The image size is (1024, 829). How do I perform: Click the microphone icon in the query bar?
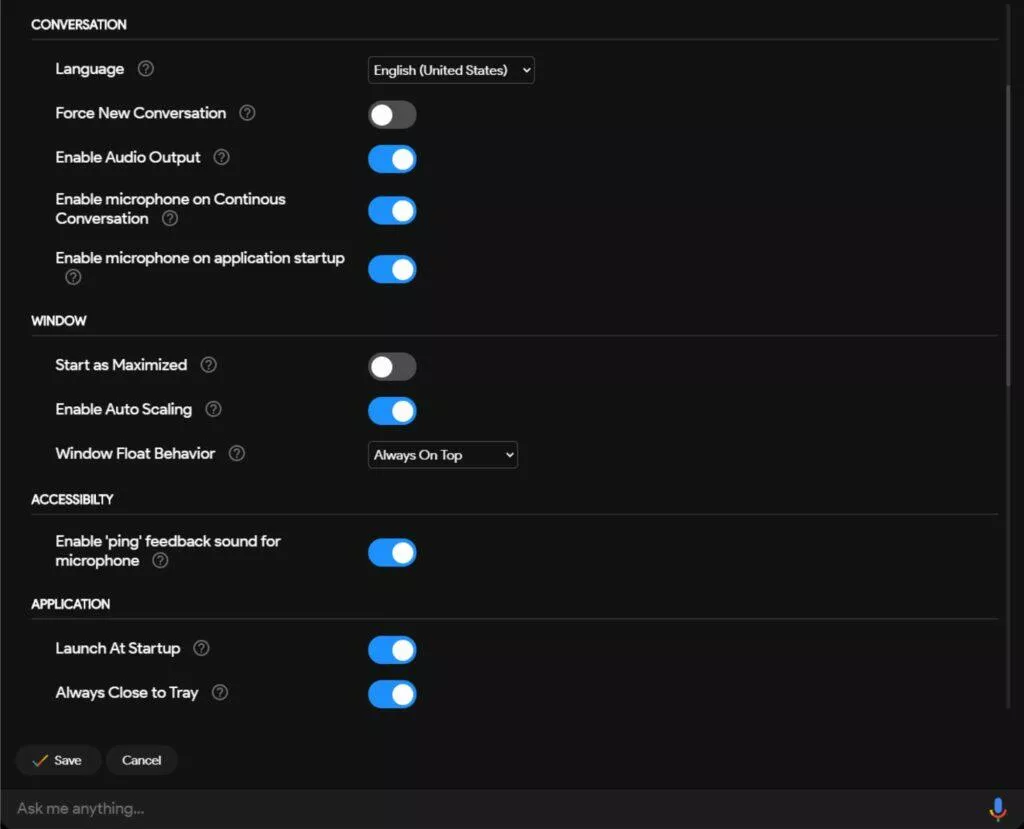(x=997, y=809)
